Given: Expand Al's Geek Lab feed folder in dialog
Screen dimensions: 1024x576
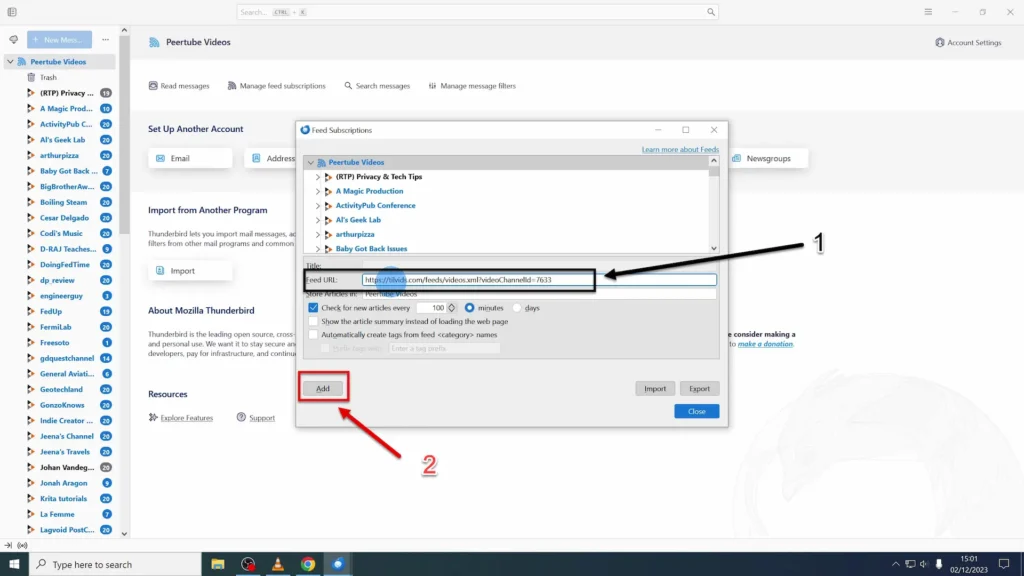Looking at the screenshot, I should [318, 220].
